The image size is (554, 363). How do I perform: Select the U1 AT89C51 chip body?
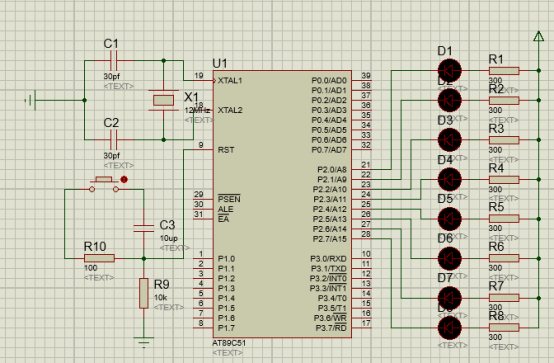click(282, 204)
